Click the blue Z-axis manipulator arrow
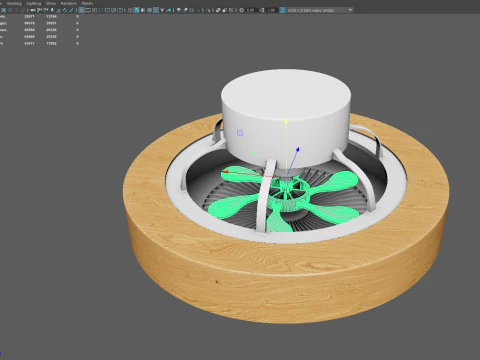The width and height of the screenshot is (480, 360). (297, 150)
